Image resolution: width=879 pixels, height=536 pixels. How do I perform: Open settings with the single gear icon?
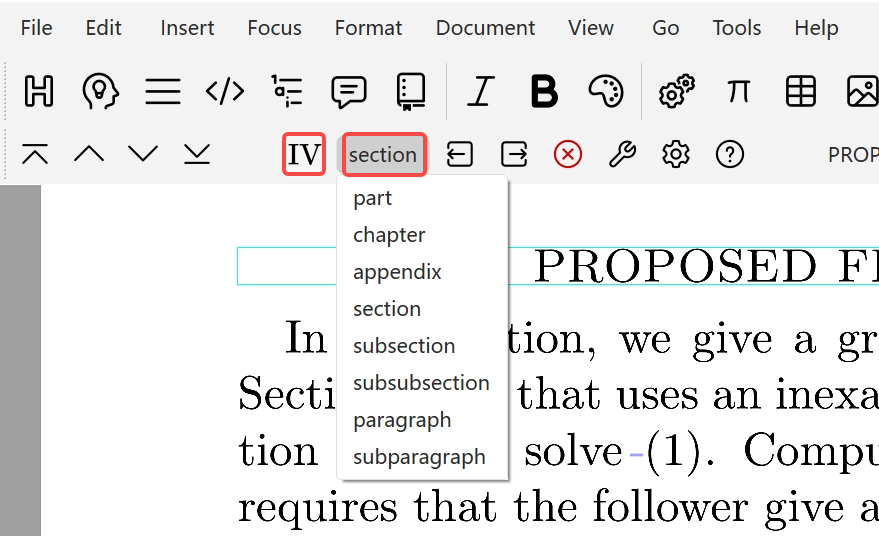coord(676,154)
